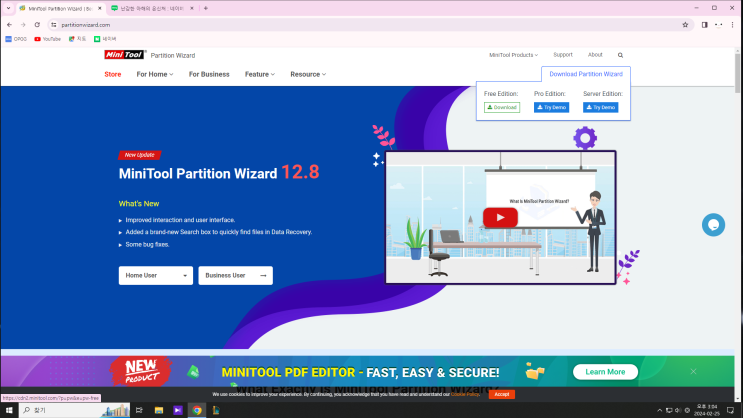The width and height of the screenshot is (743, 418).
Task: Try Demo of Server Edition
Action: tap(600, 108)
